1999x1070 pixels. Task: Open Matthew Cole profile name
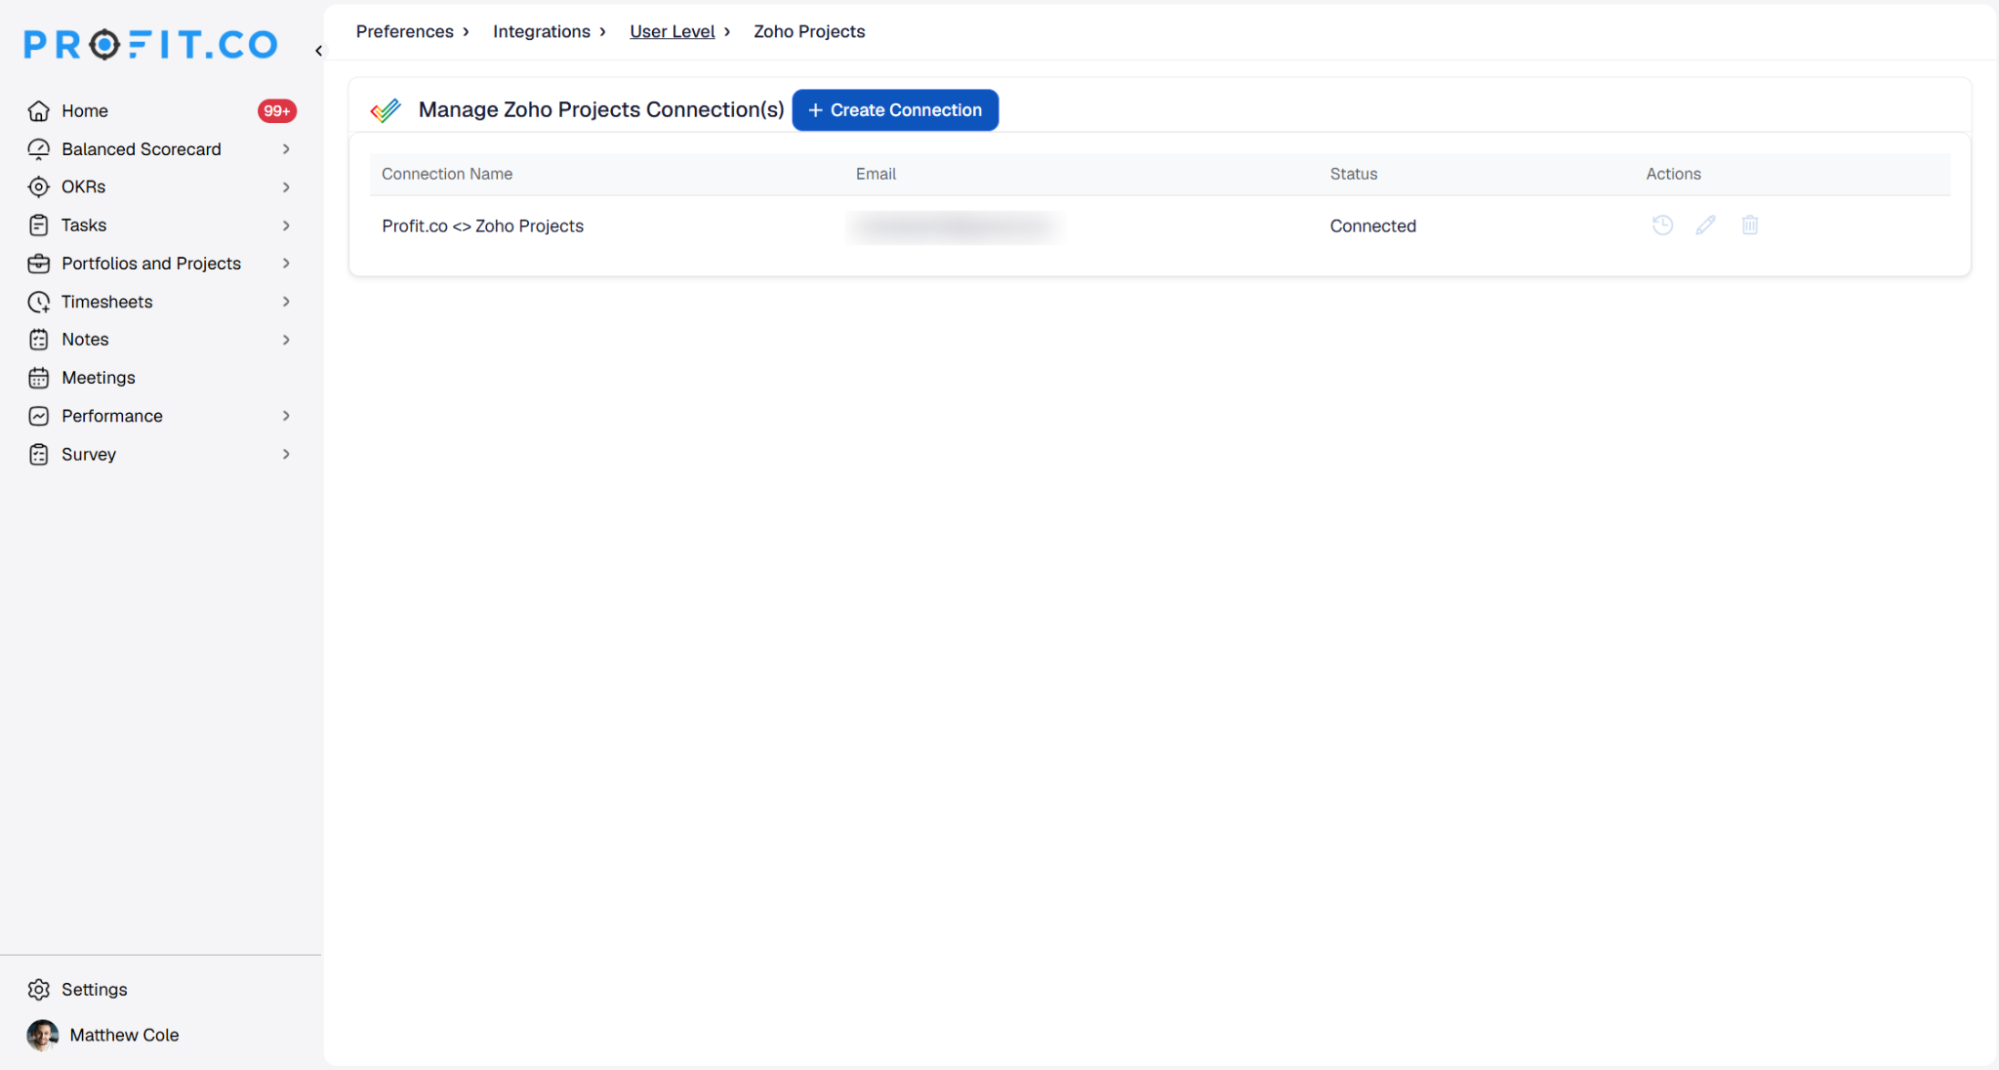pyautogui.click(x=124, y=1035)
